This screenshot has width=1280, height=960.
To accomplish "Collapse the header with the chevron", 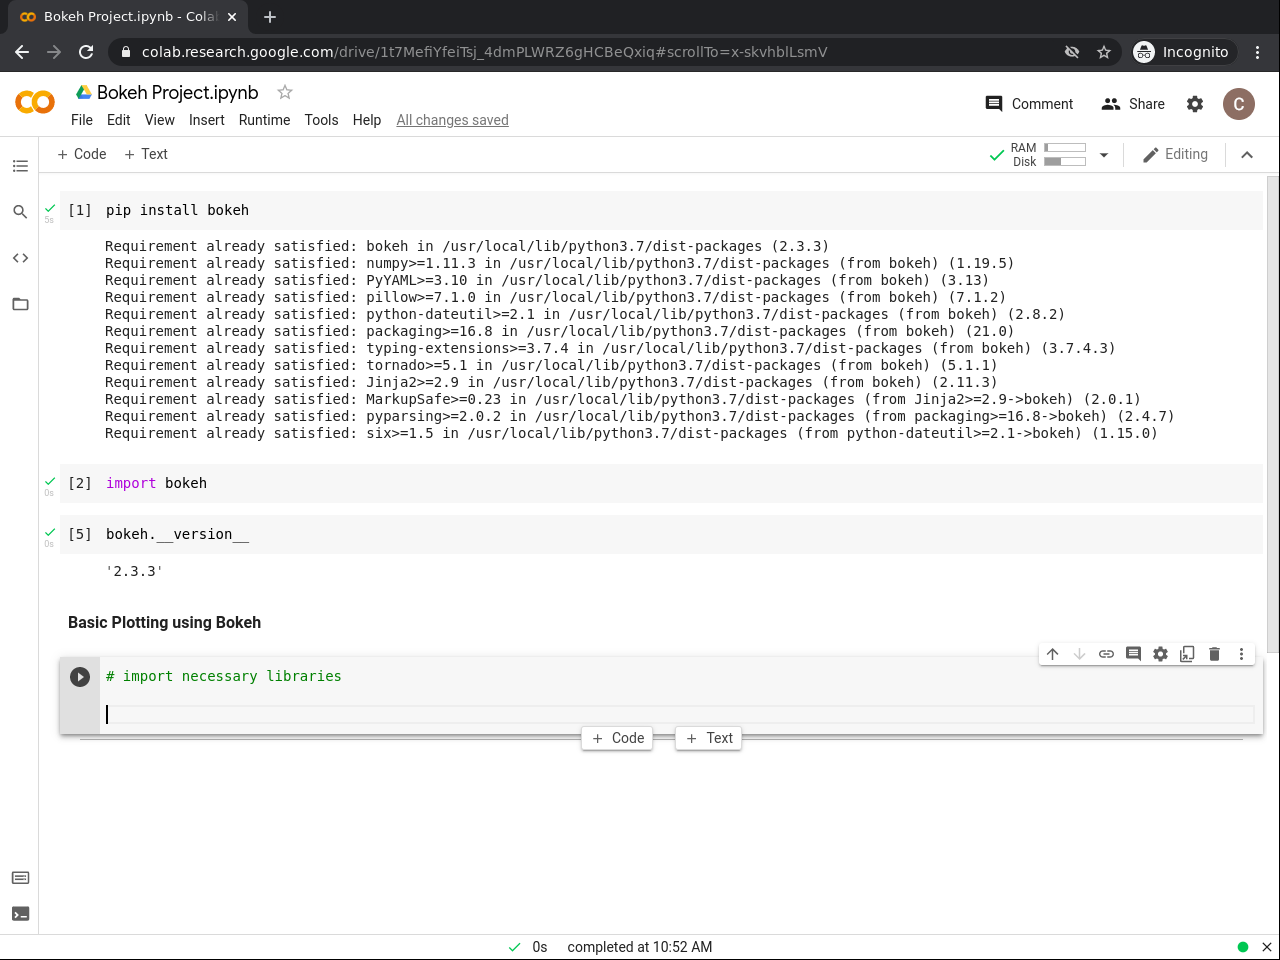I will click(1247, 155).
